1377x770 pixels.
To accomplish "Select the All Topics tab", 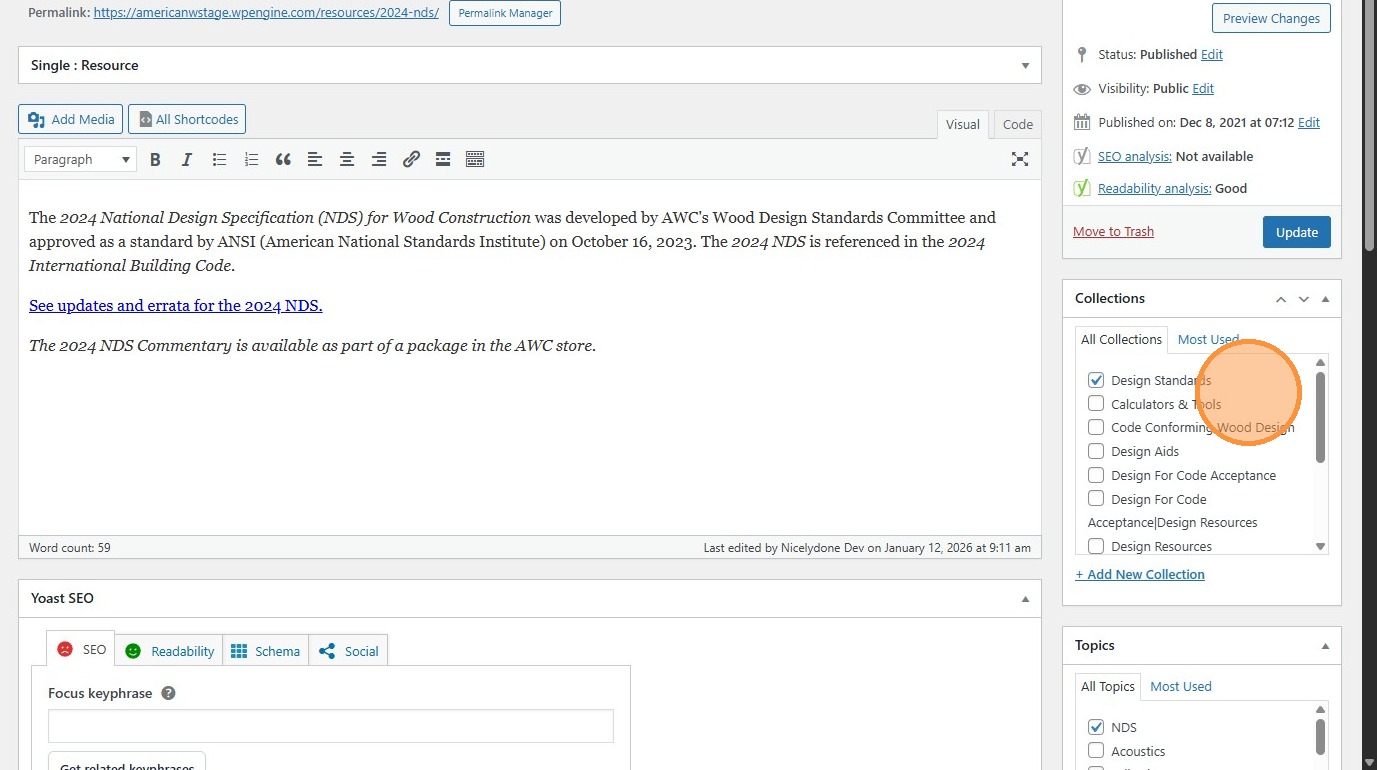I will pyautogui.click(x=1108, y=686).
